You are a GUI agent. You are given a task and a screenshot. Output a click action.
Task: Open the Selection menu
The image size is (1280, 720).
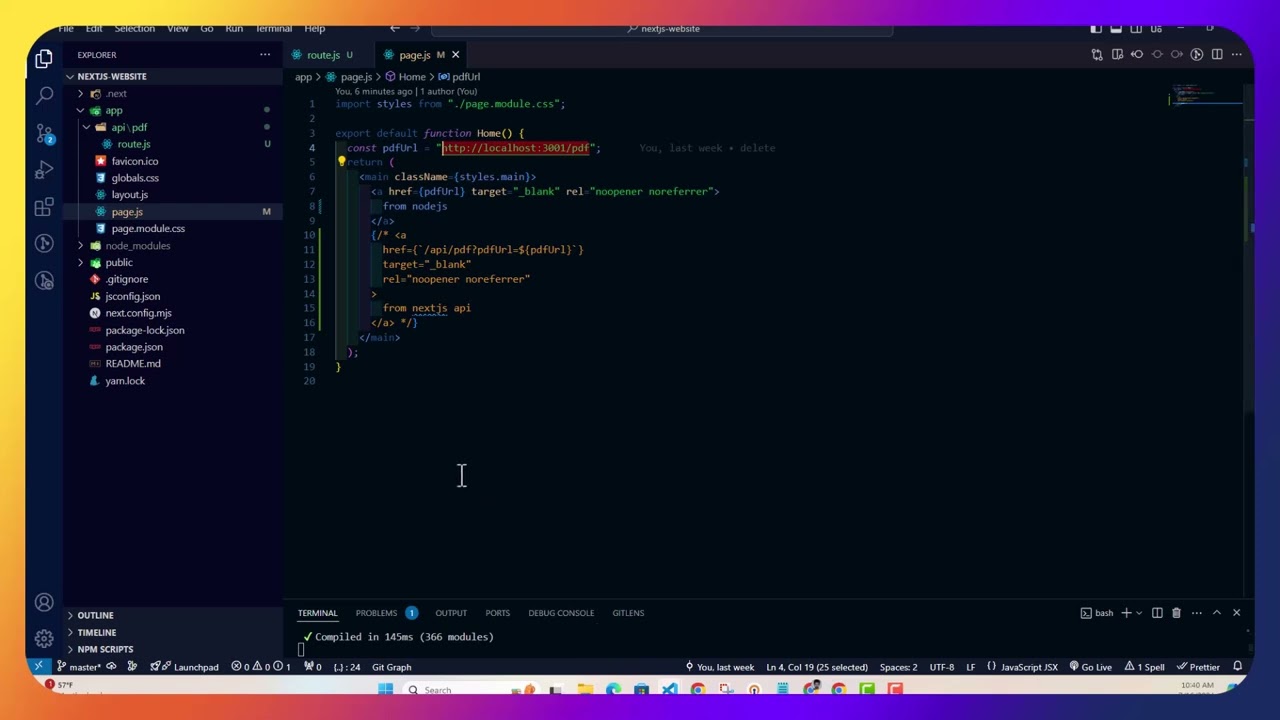pyautogui.click(x=134, y=29)
